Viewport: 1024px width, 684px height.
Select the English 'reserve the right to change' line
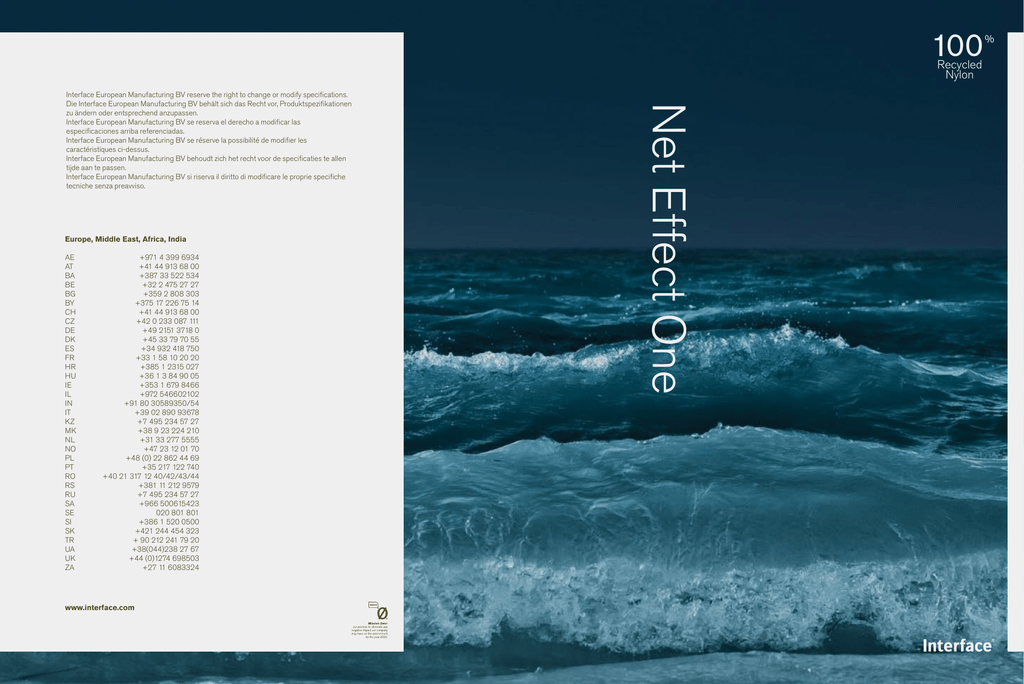coord(206,95)
